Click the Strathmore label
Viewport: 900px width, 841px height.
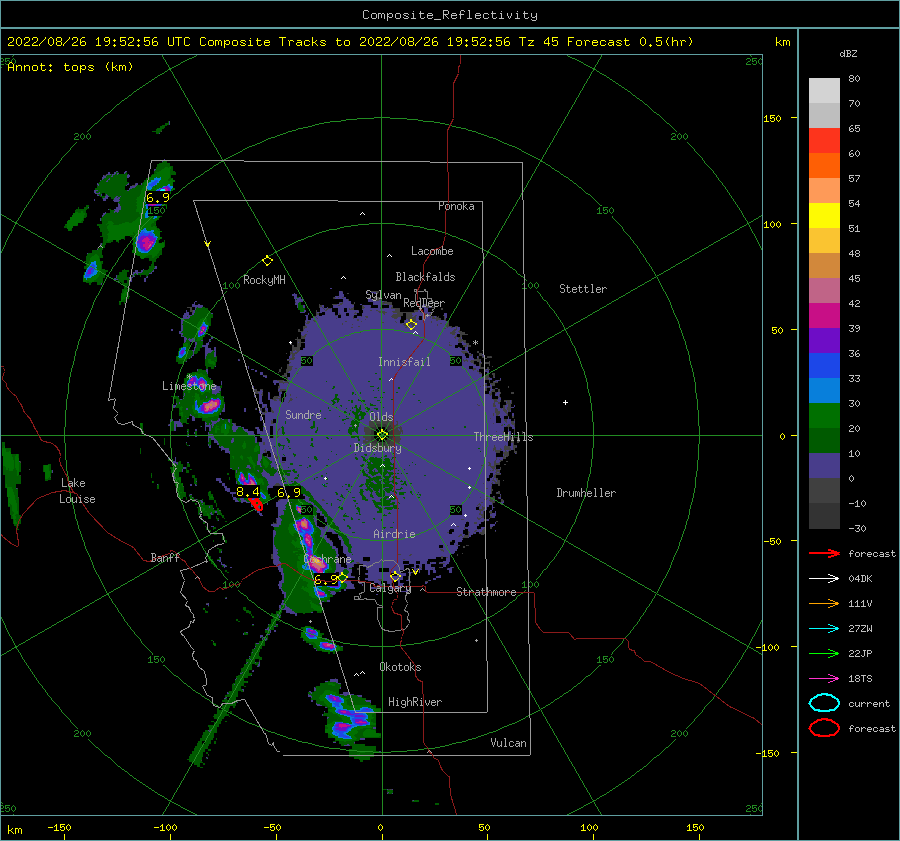(x=486, y=592)
